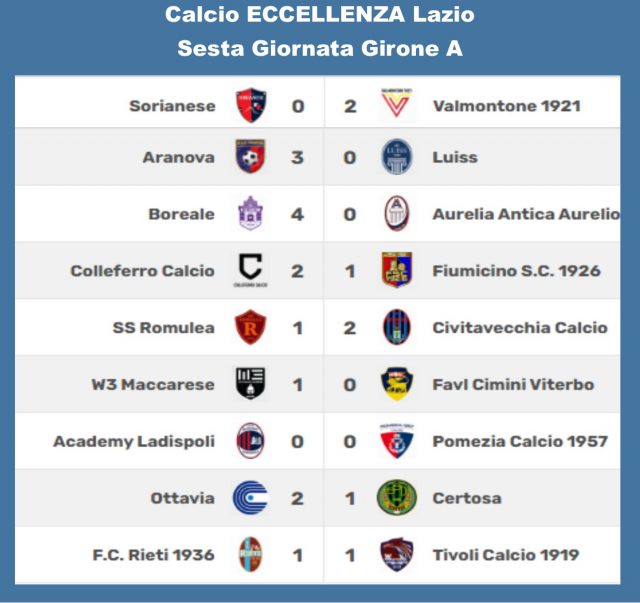Select the Certosa green crest
Viewport: 640px width, 603px height.
tap(396, 497)
